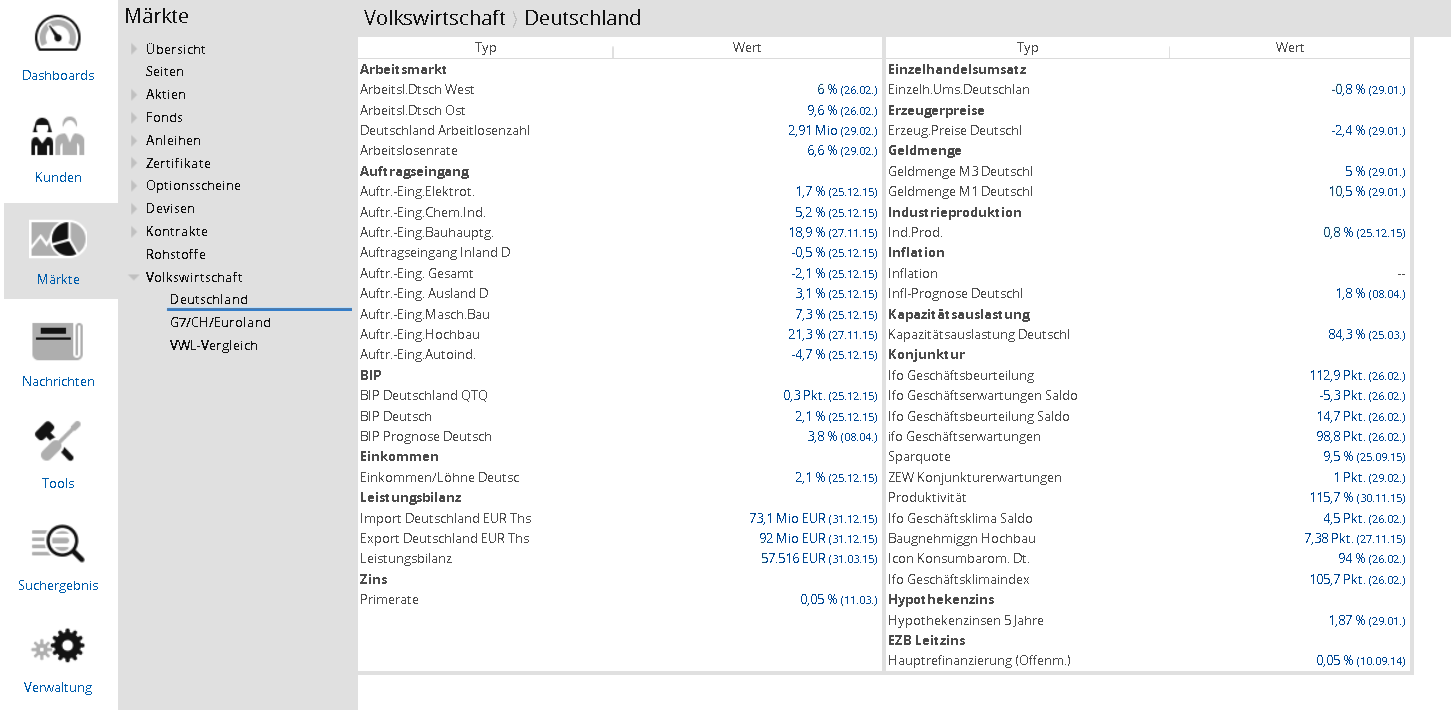Select Rohstoffe in the Märkte tree
Image resolution: width=1451 pixels, height=710 pixels.
(x=176, y=255)
